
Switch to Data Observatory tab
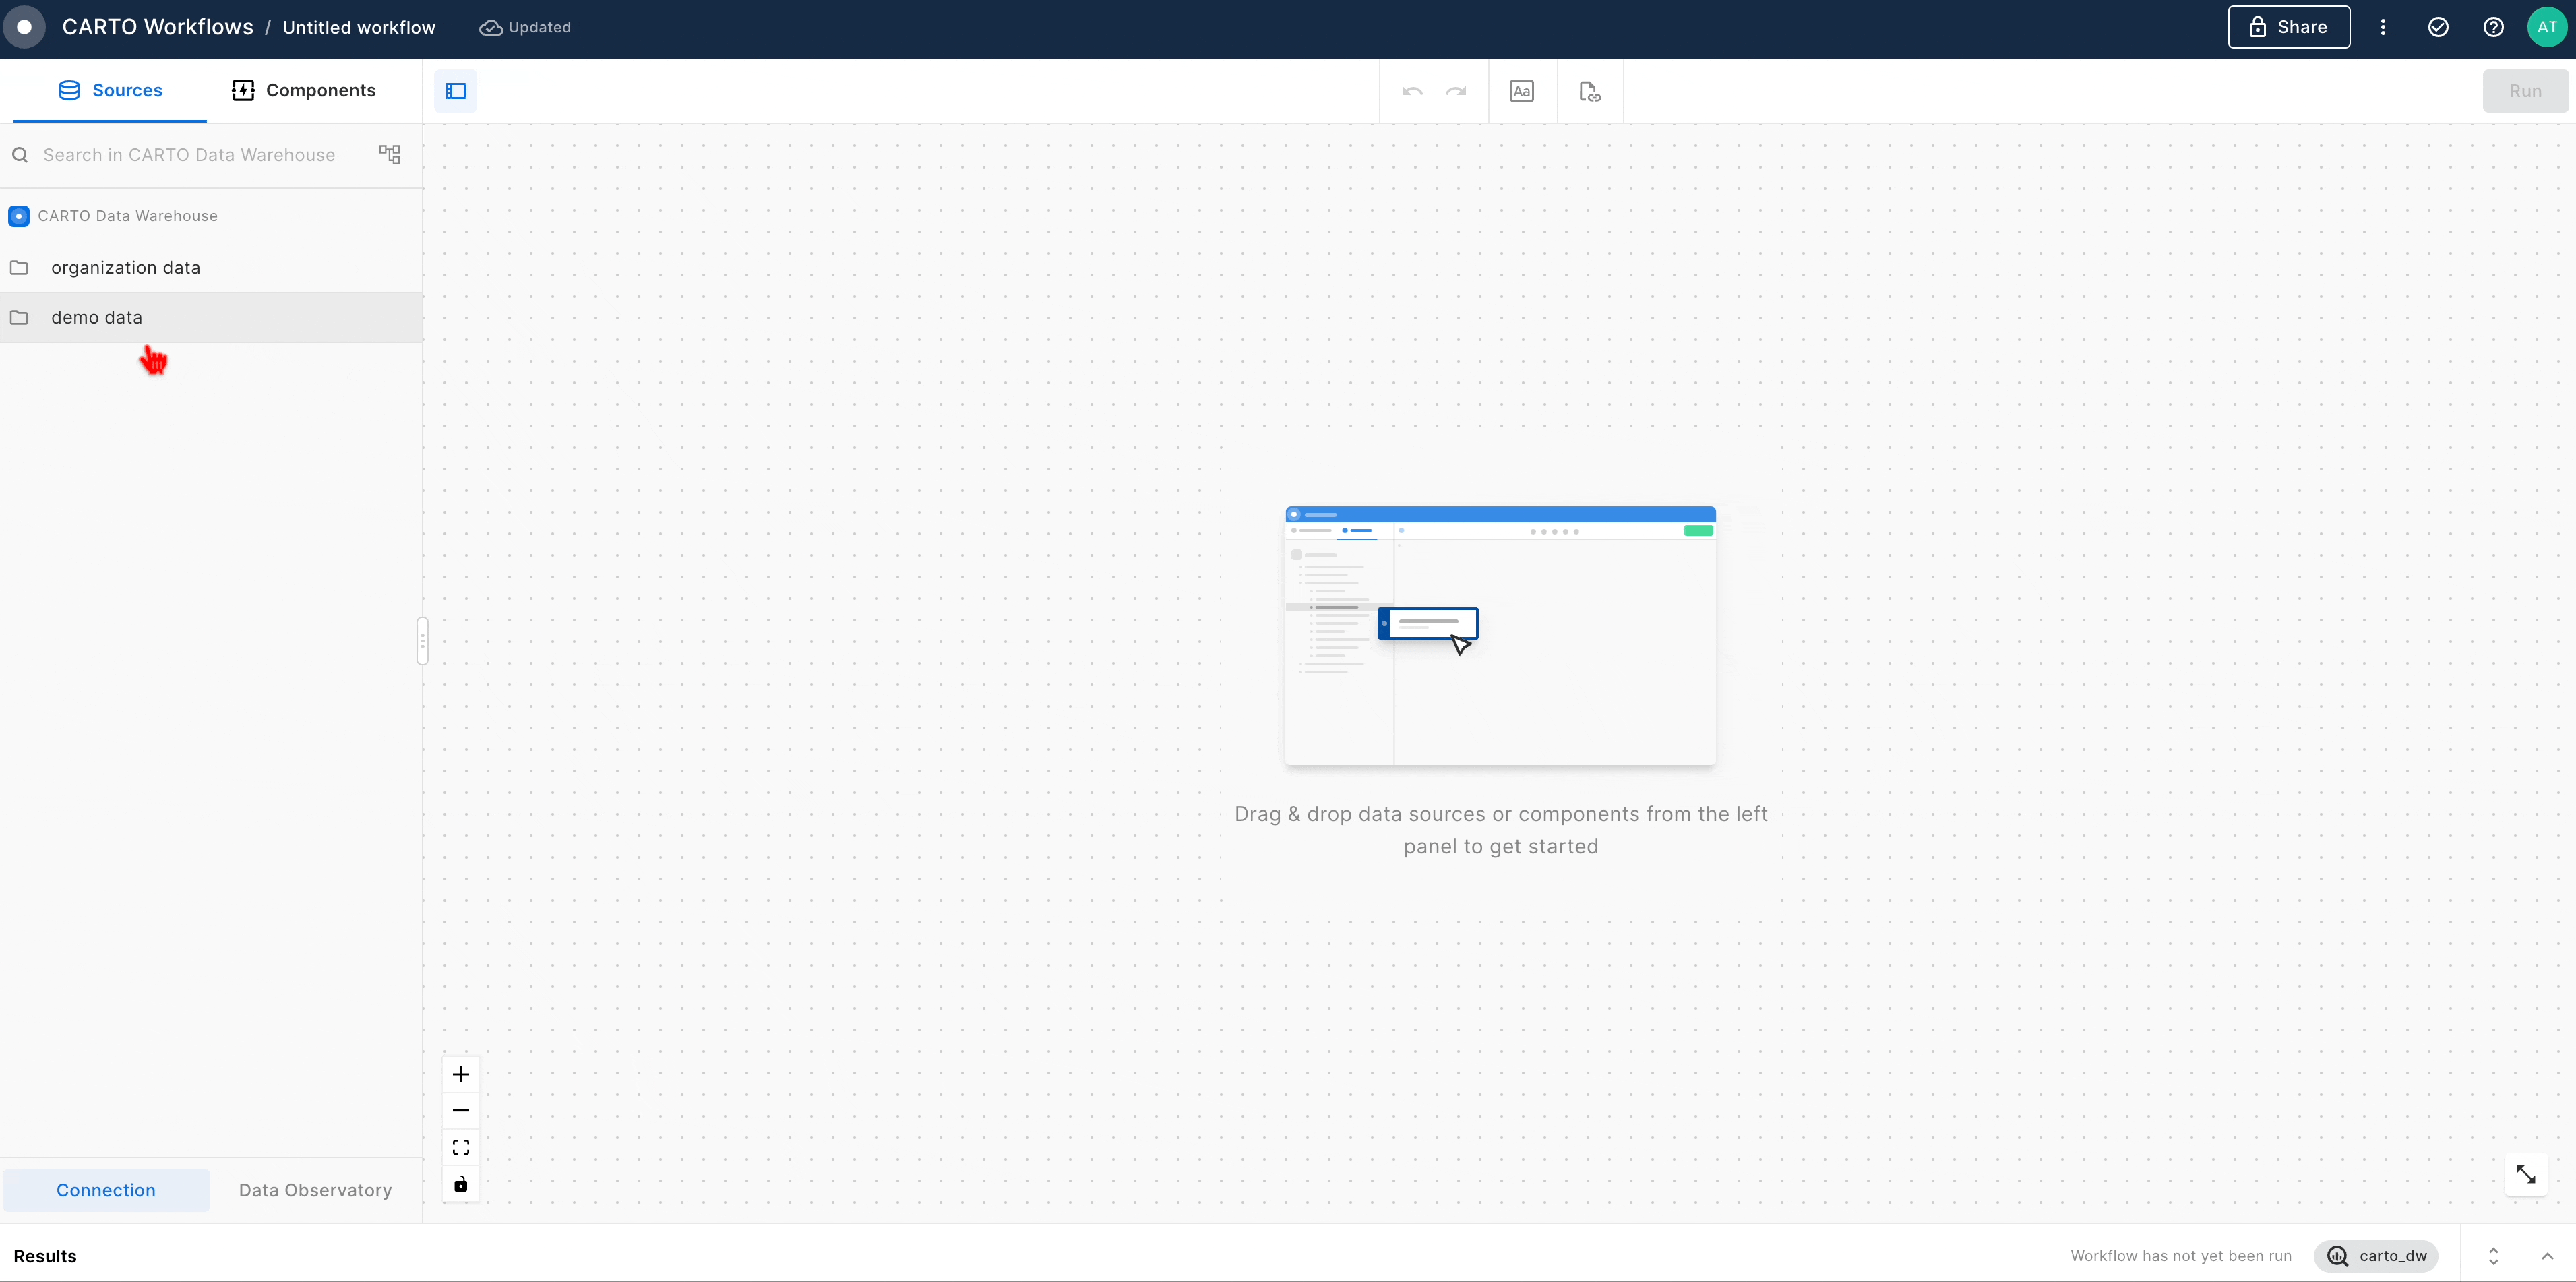[315, 1190]
